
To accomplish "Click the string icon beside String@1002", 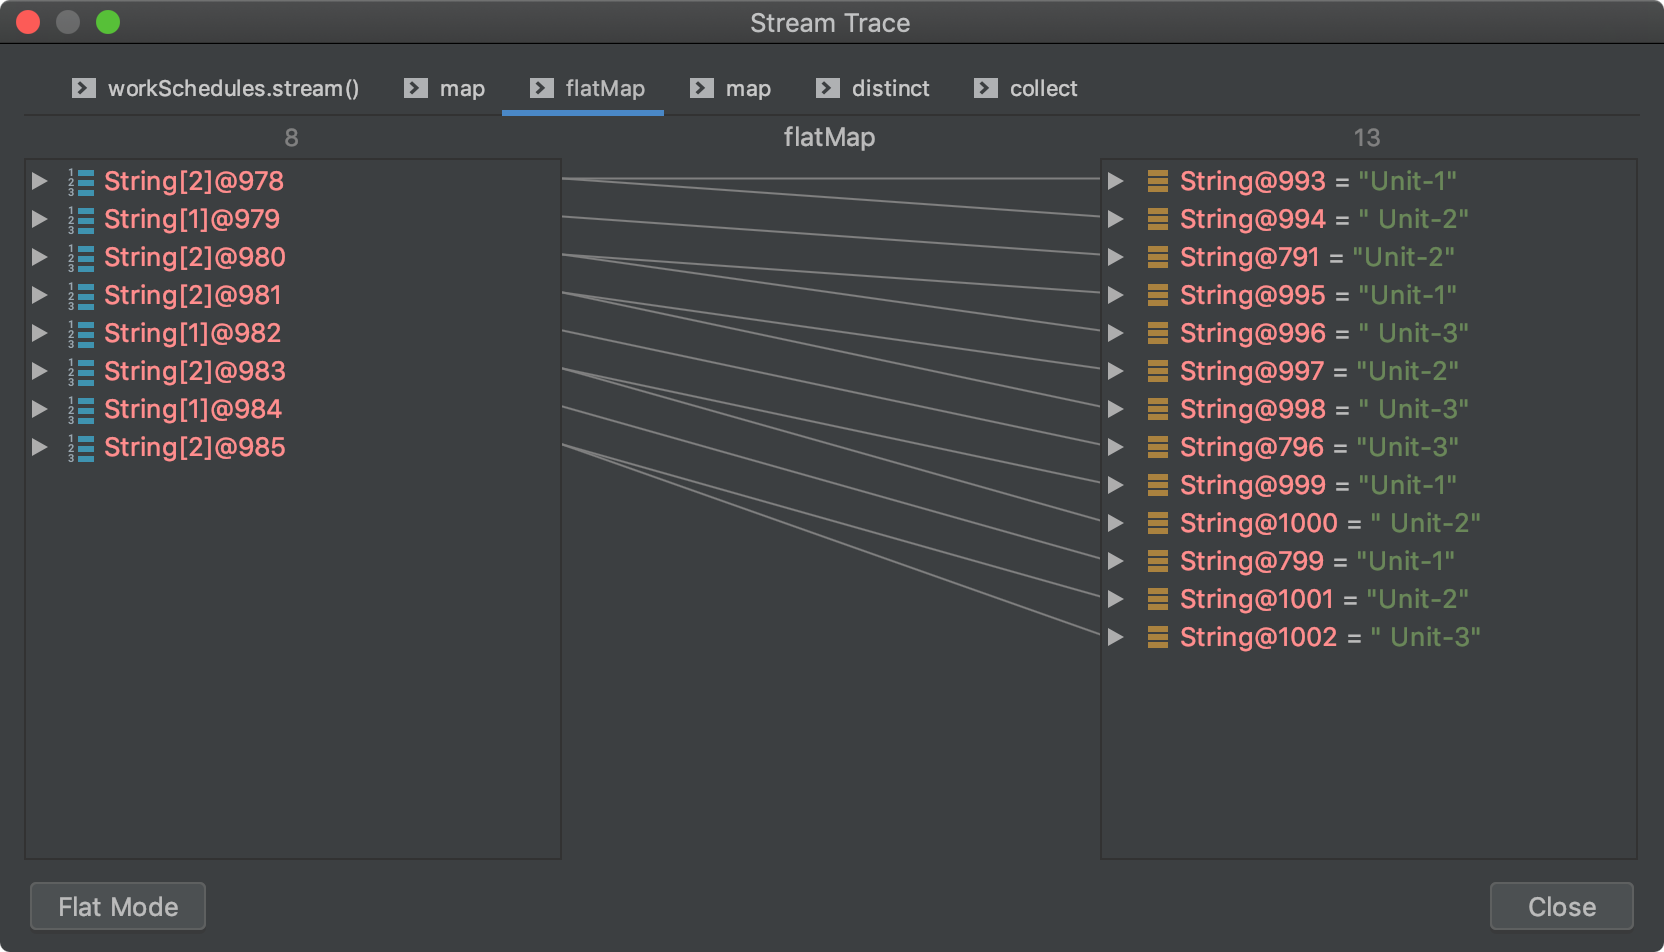I will 1157,637.
